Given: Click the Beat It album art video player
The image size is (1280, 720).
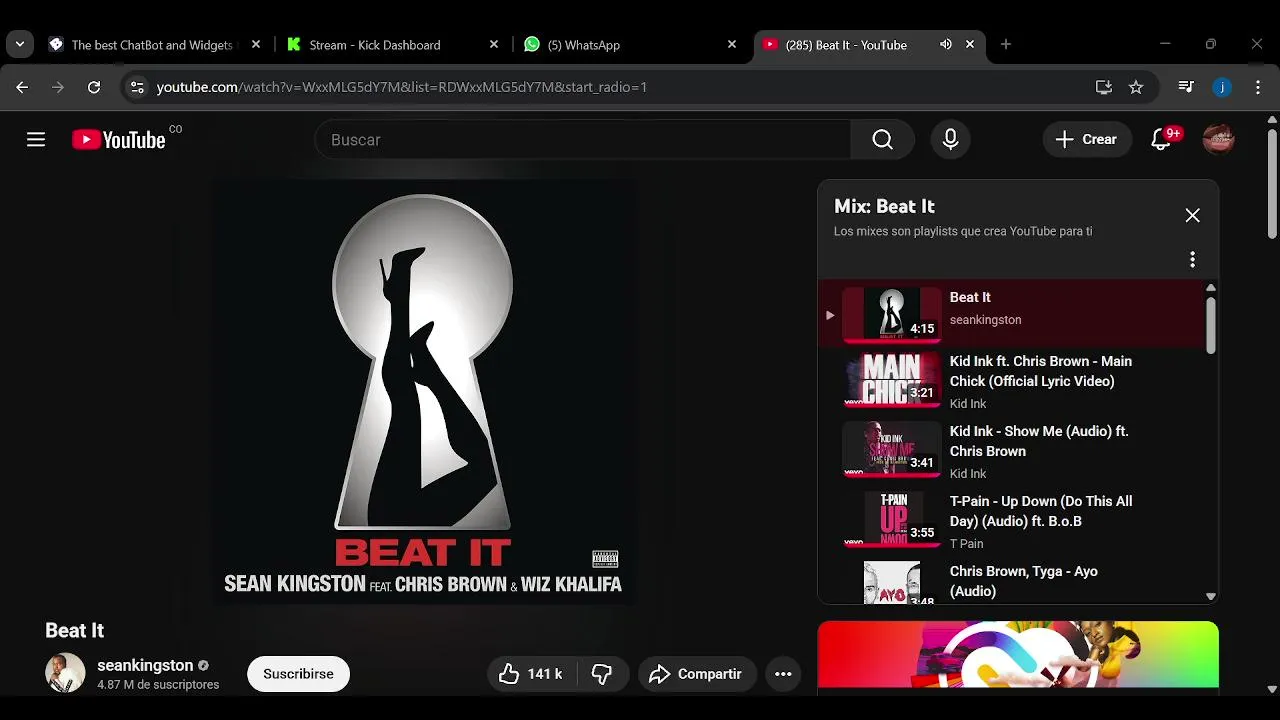Looking at the screenshot, I should tap(423, 391).
